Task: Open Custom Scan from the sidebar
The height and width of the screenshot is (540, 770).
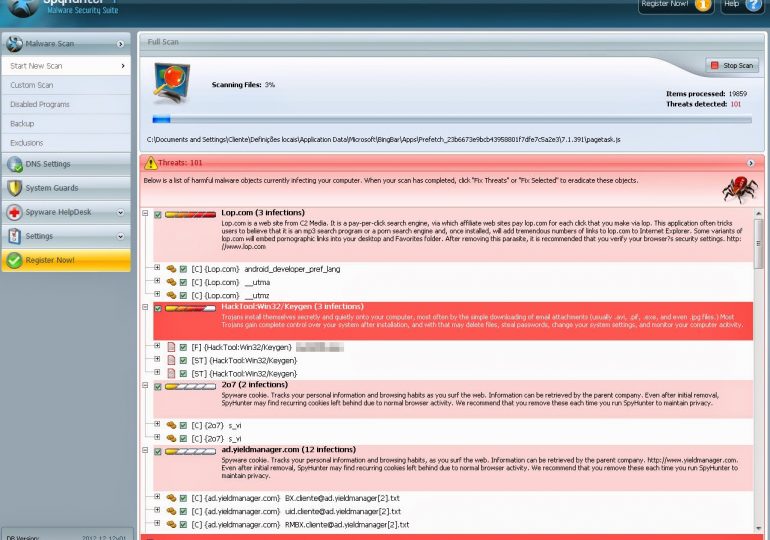Action: pos(32,85)
